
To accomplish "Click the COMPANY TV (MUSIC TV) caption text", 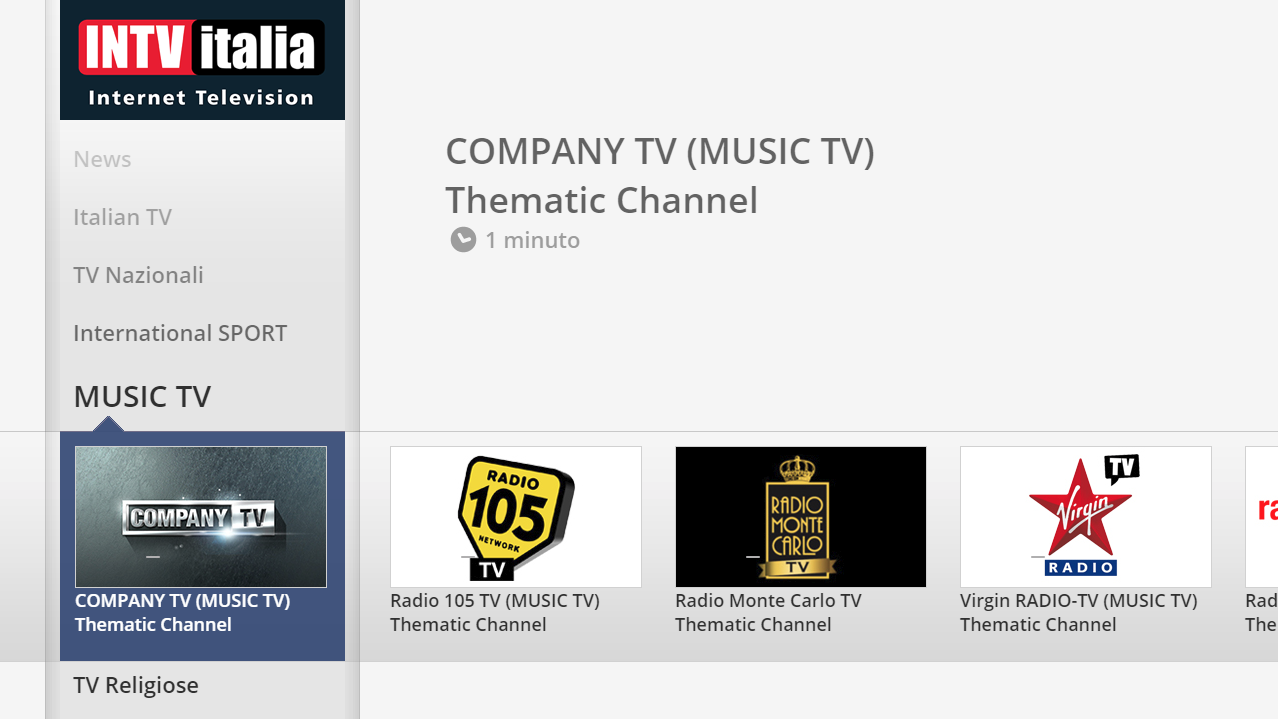I will coord(183,612).
